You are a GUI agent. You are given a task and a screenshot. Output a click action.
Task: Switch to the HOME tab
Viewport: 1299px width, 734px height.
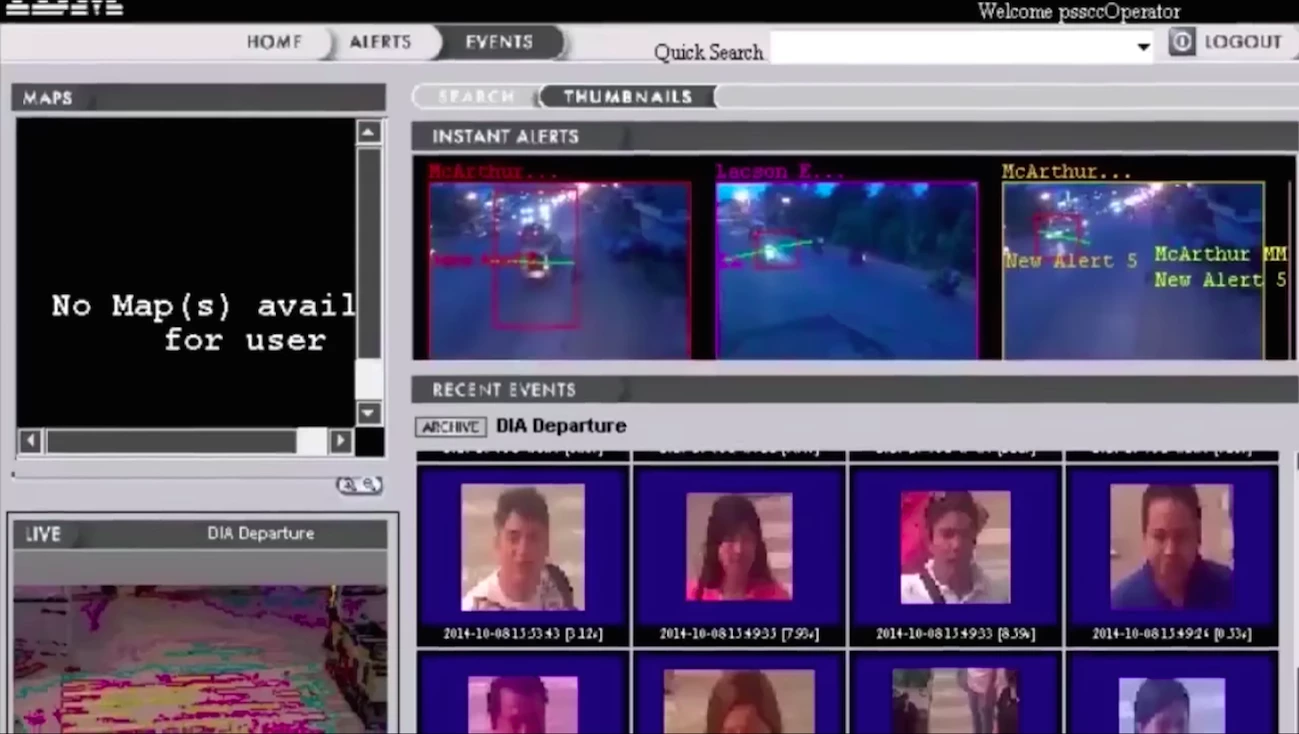274,42
